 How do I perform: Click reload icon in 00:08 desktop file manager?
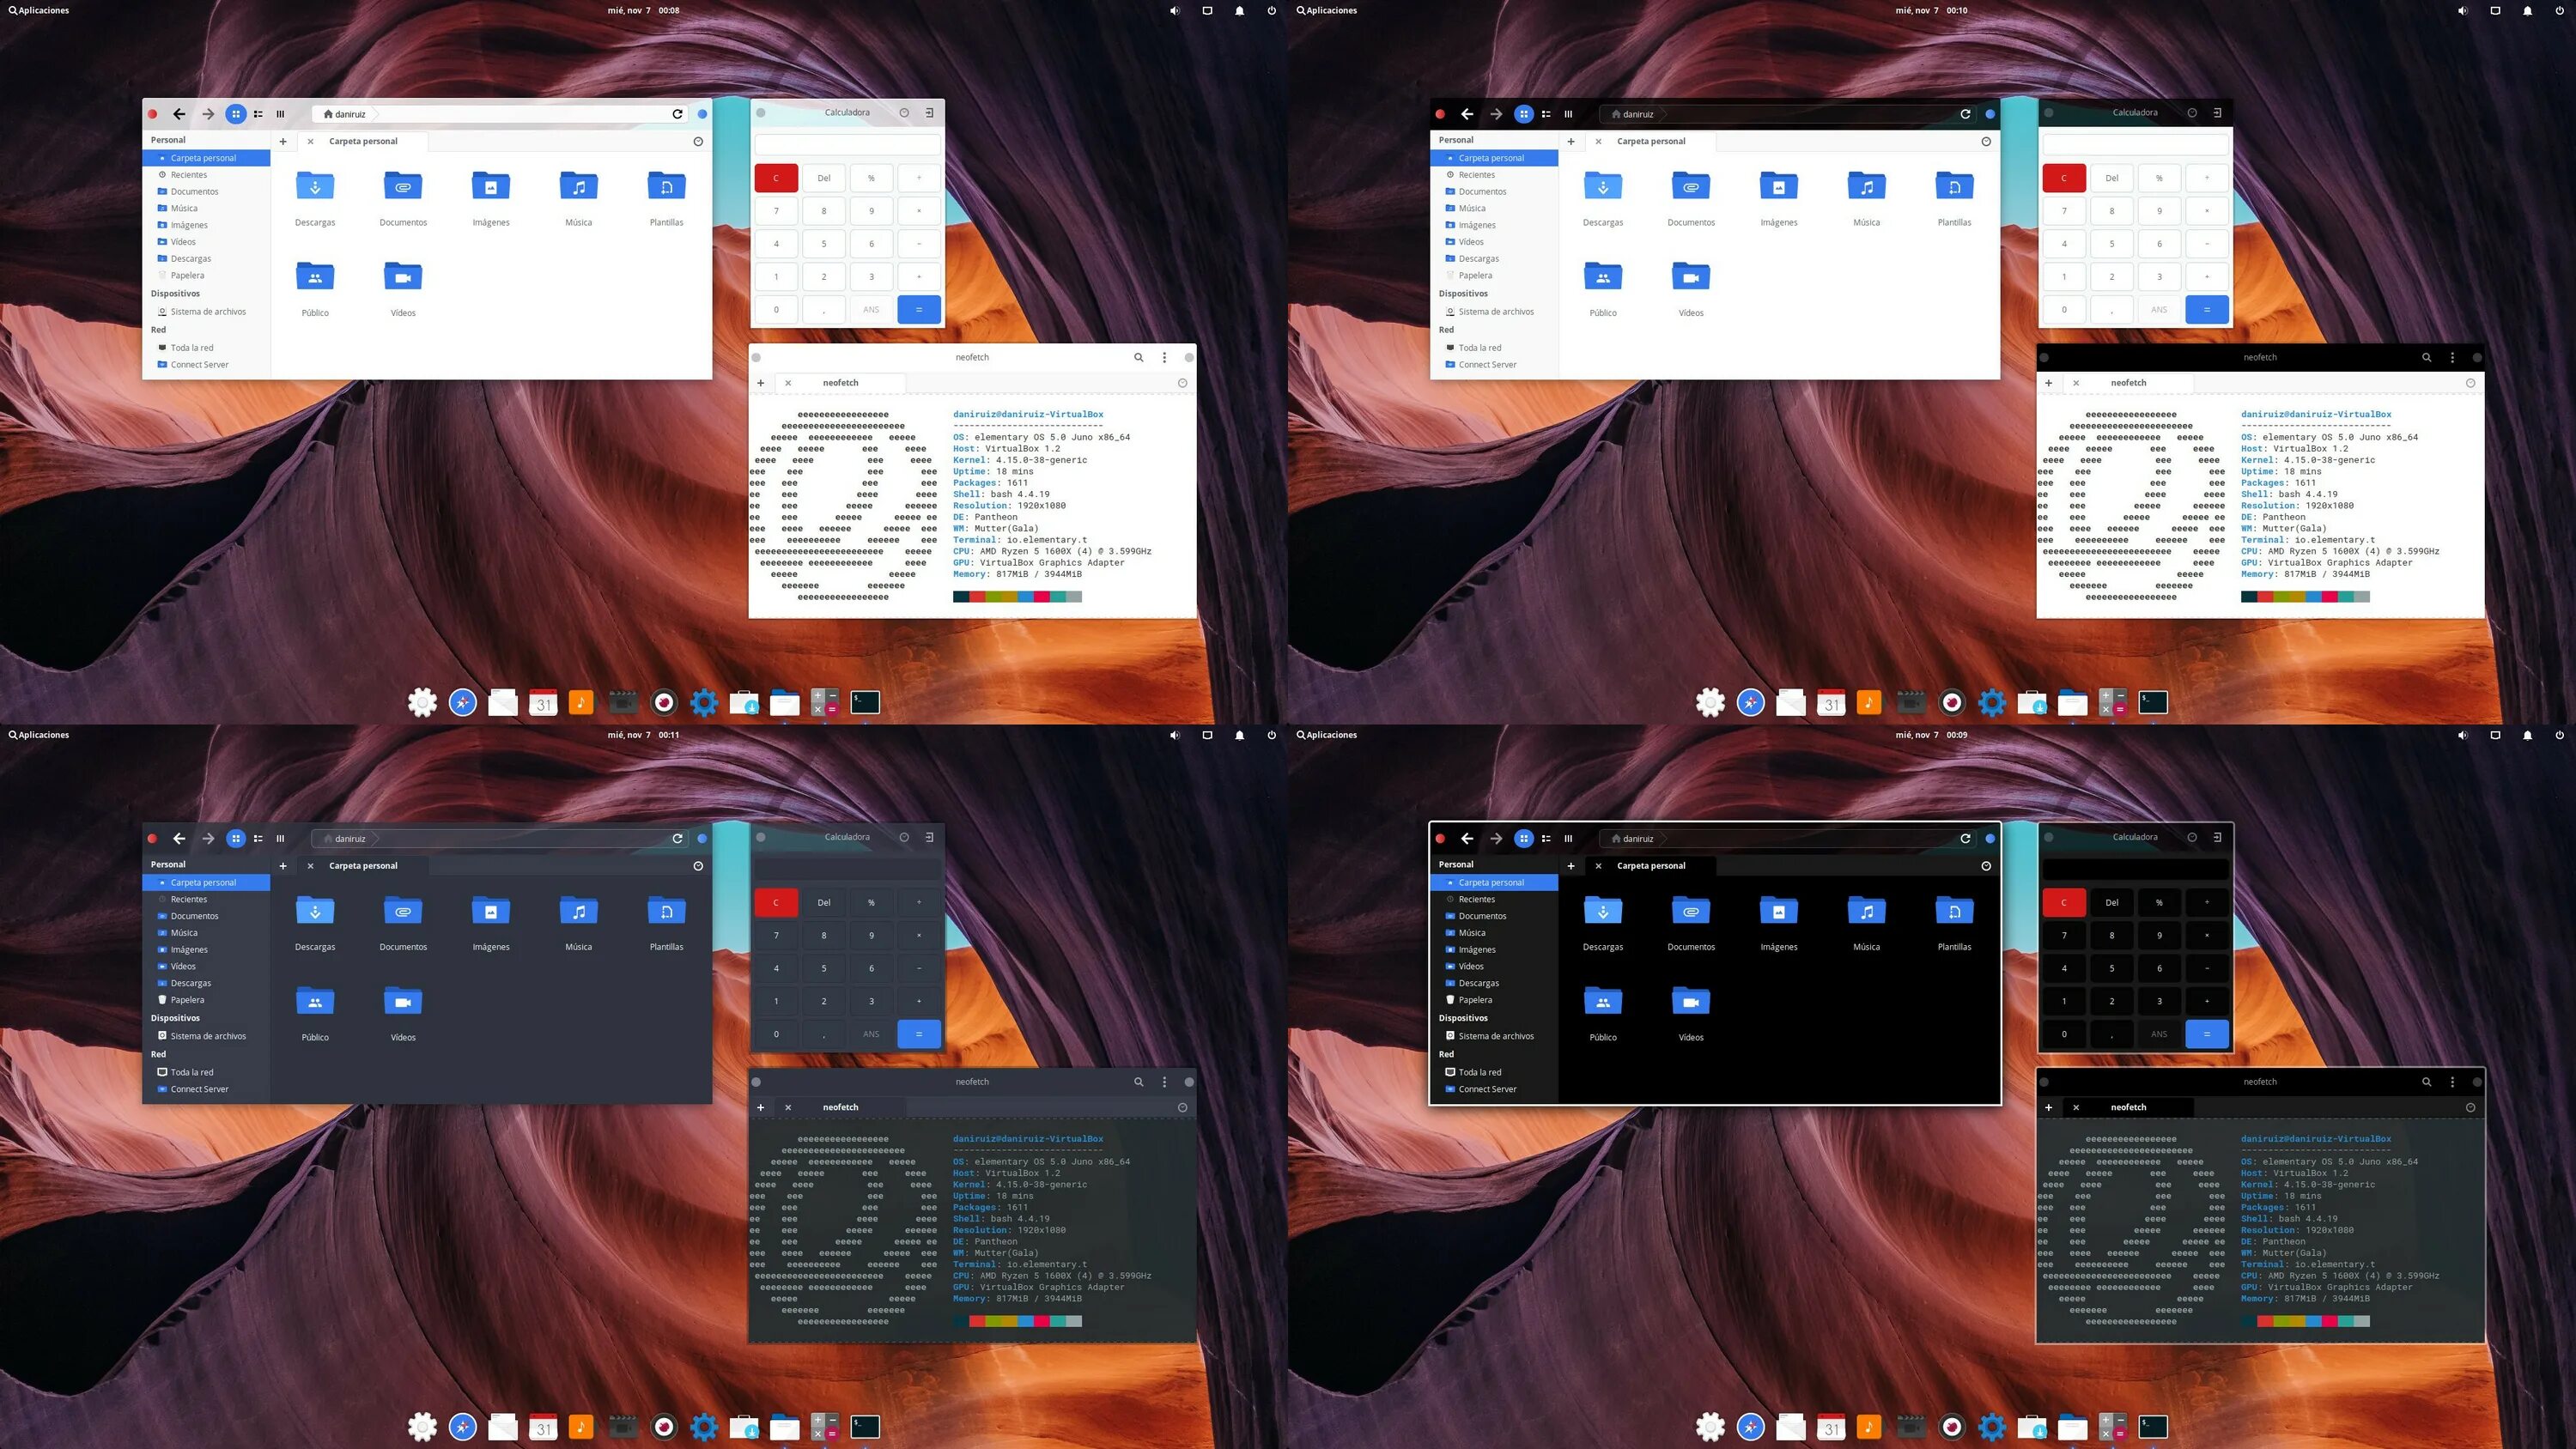(677, 114)
